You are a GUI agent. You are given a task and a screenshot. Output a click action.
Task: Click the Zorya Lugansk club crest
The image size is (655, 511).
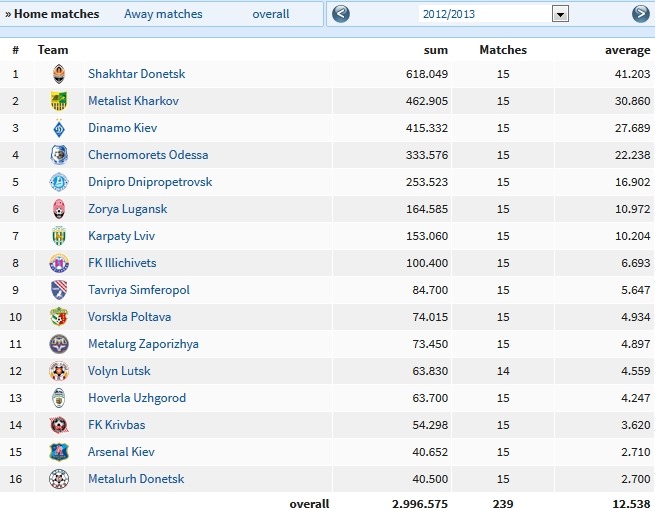point(59,209)
